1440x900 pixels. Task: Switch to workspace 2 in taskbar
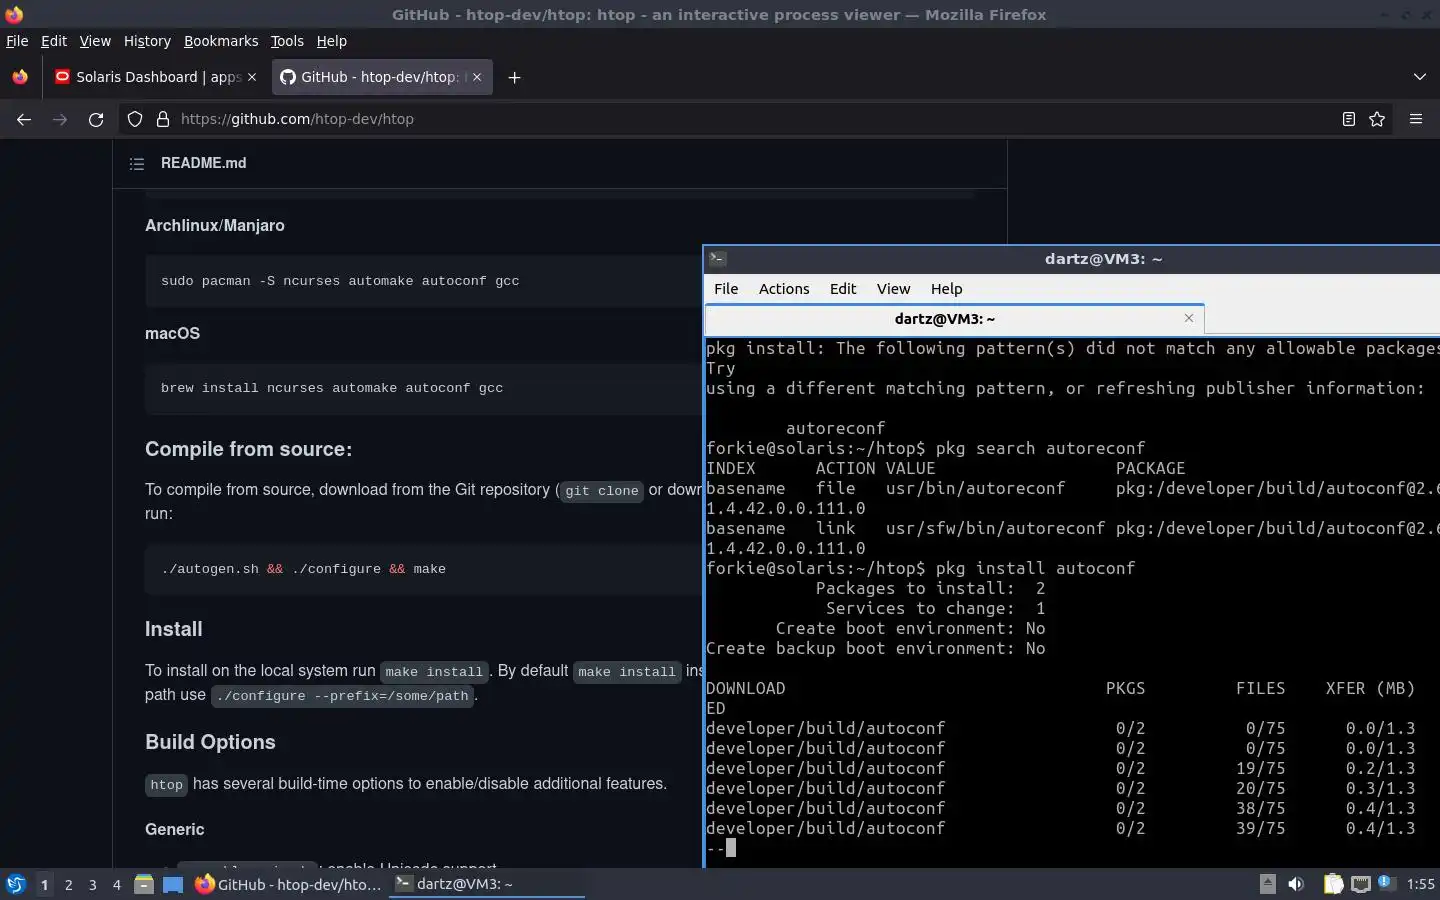tap(68, 884)
